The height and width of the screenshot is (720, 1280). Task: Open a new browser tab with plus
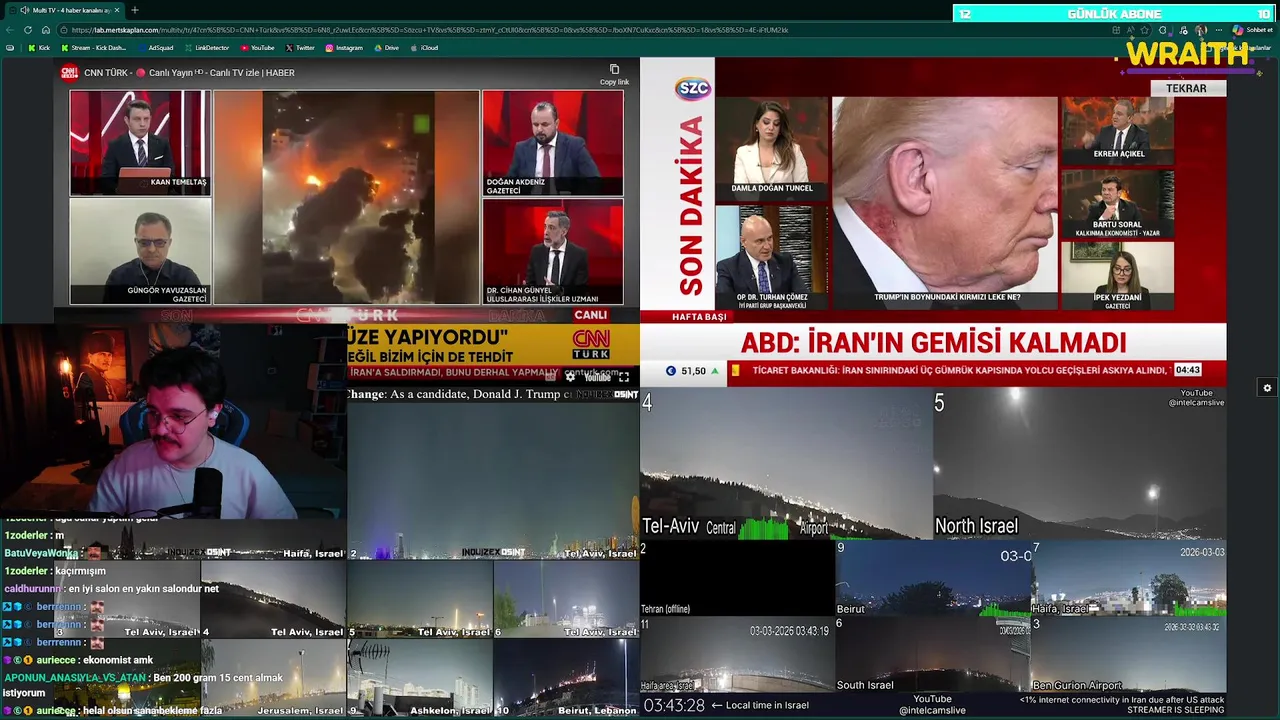135,10
